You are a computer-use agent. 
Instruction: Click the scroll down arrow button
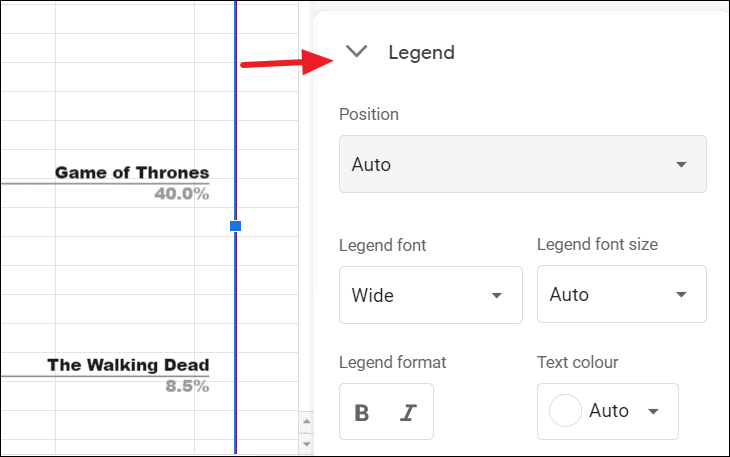click(306, 444)
